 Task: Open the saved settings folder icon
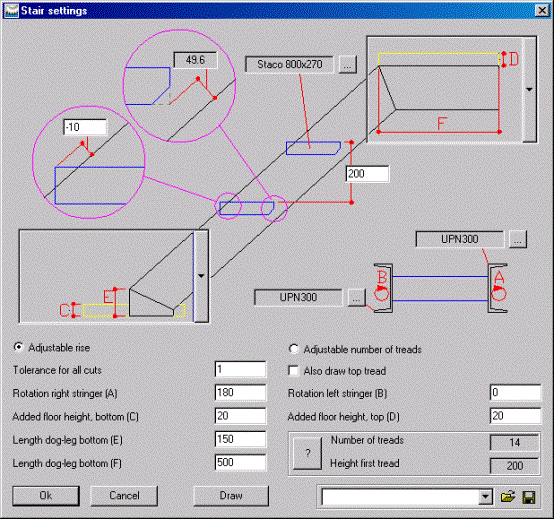(508, 497)
